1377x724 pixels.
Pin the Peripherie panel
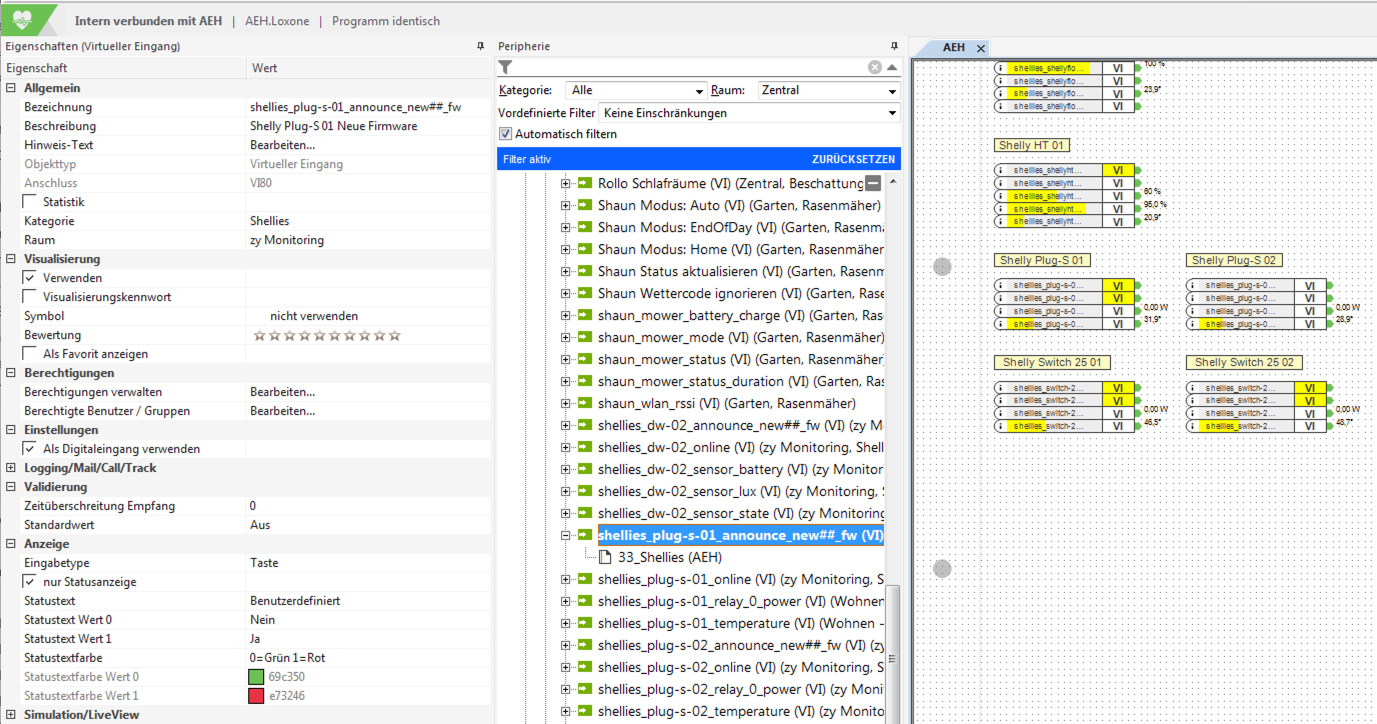click(x=894, y=46)
